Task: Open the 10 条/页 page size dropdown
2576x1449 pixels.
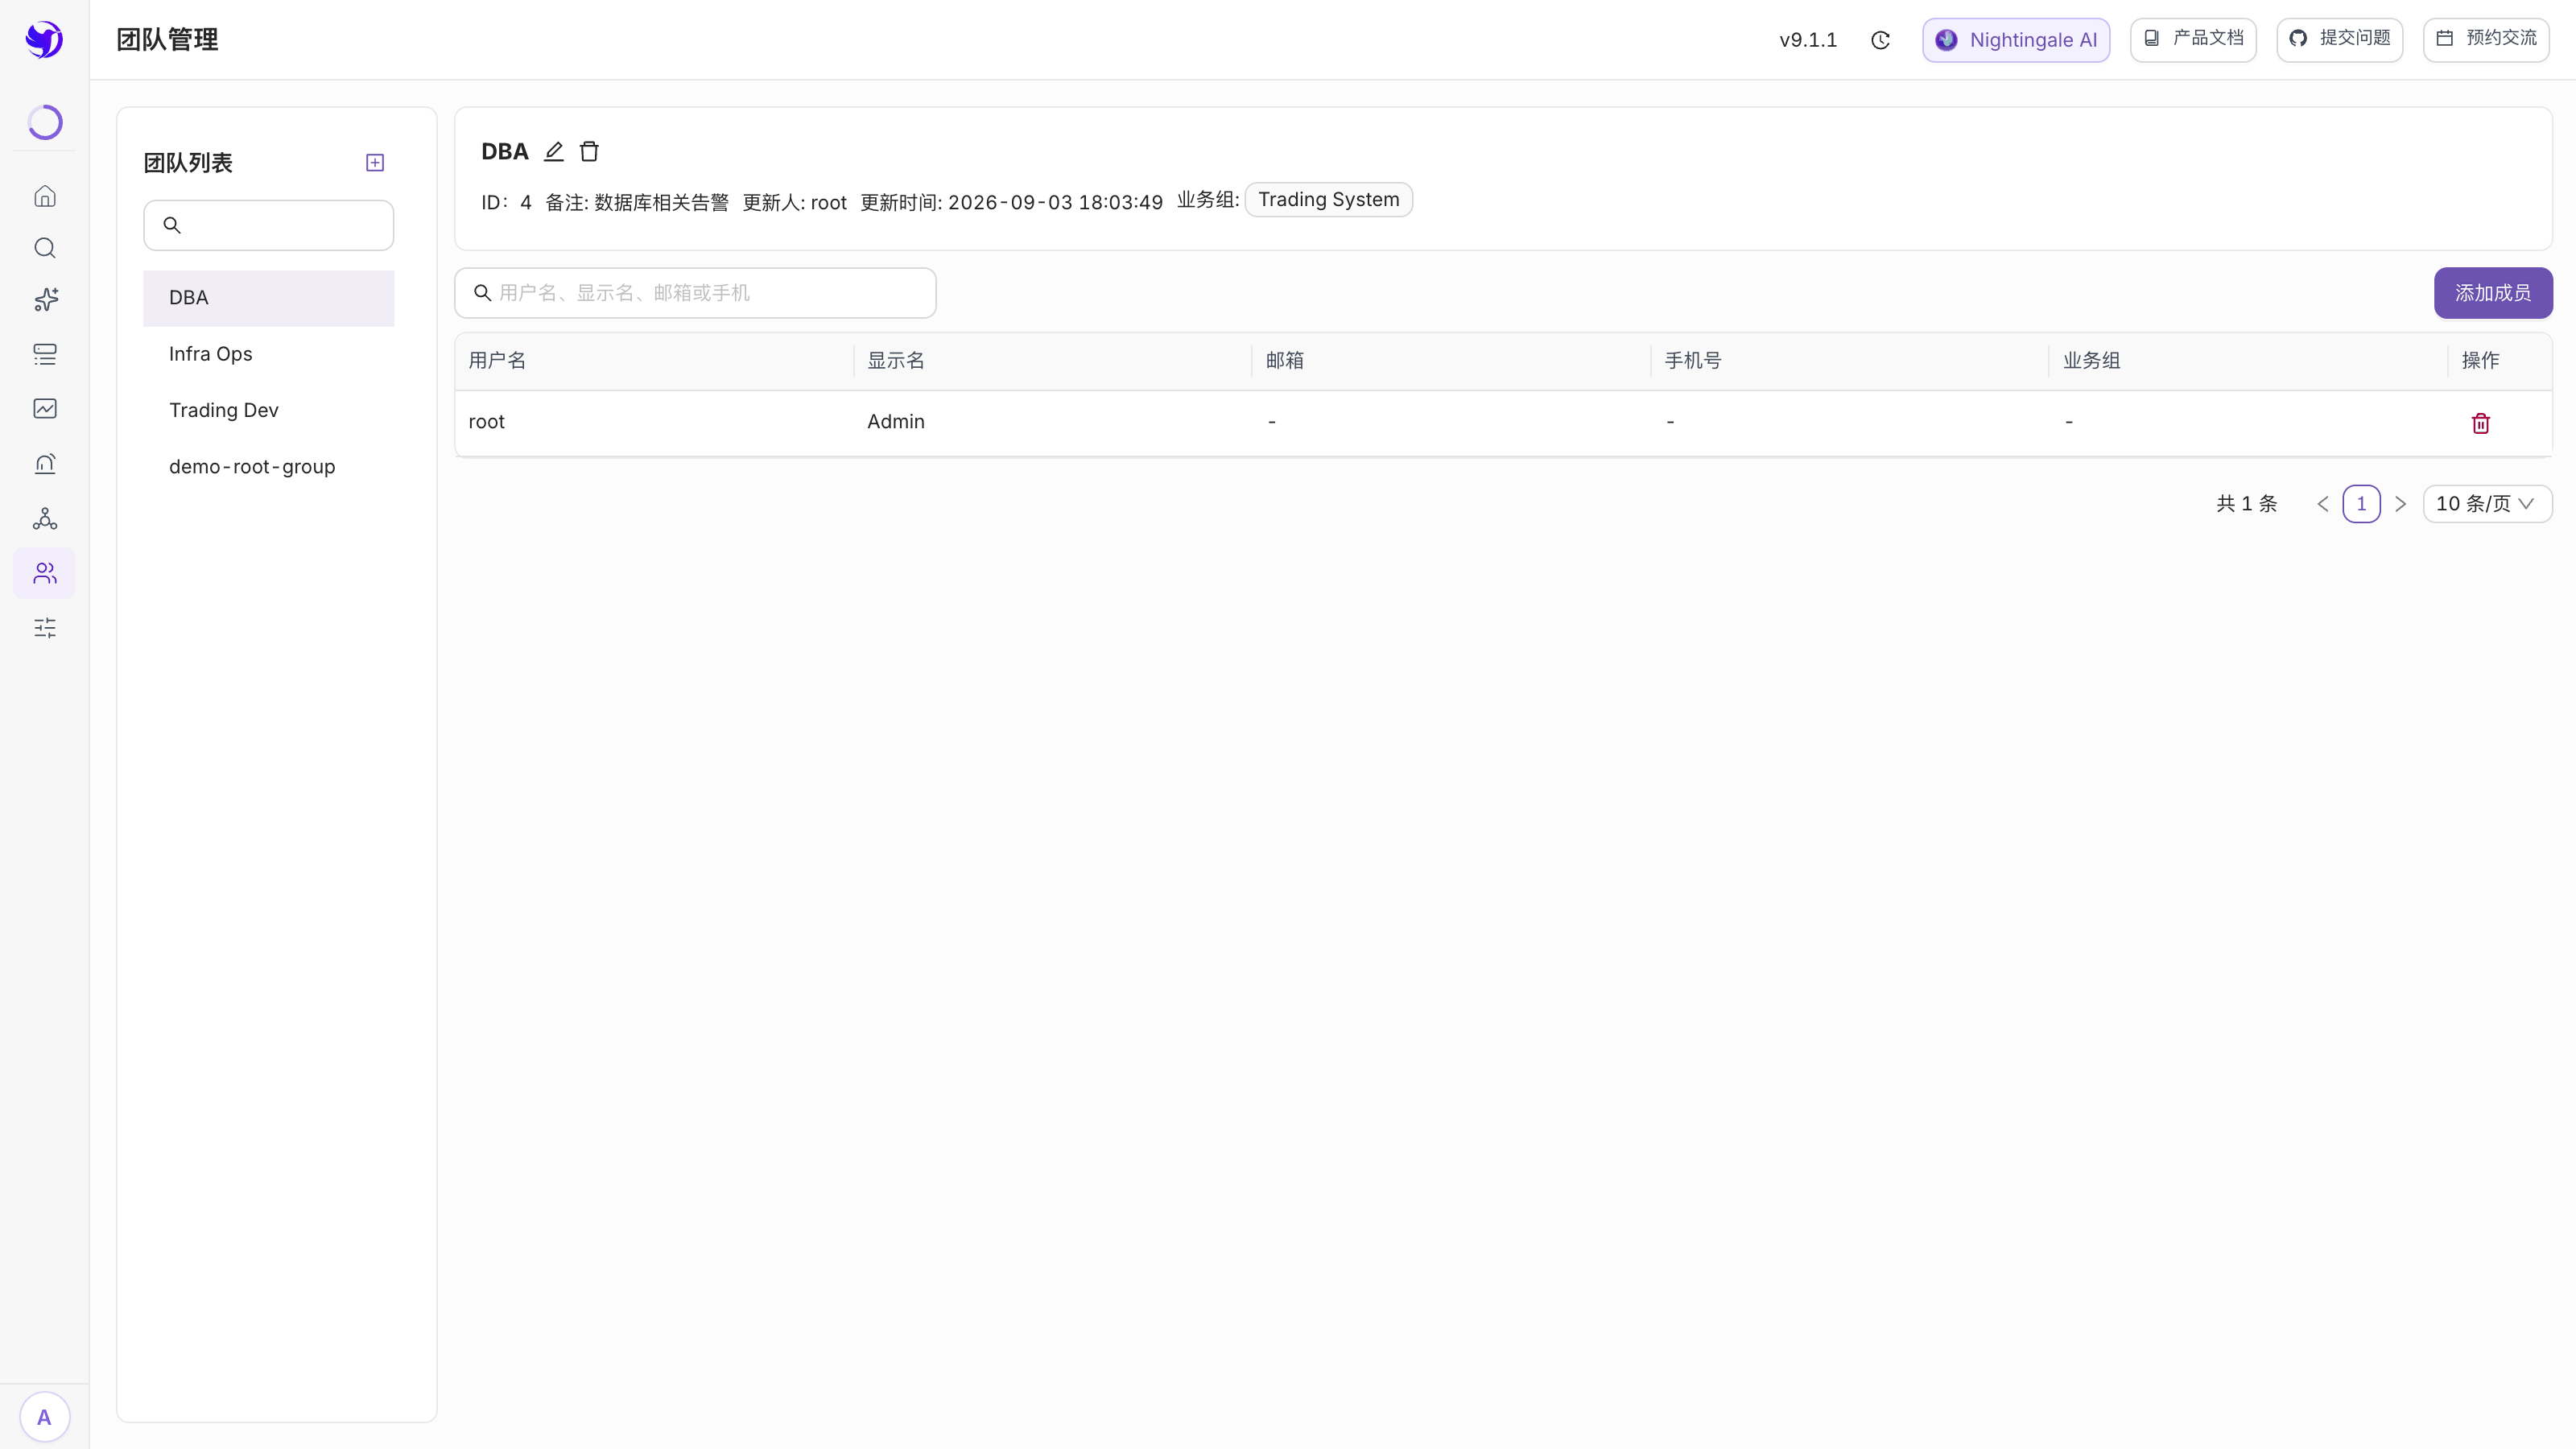Action: (2487, 504)
